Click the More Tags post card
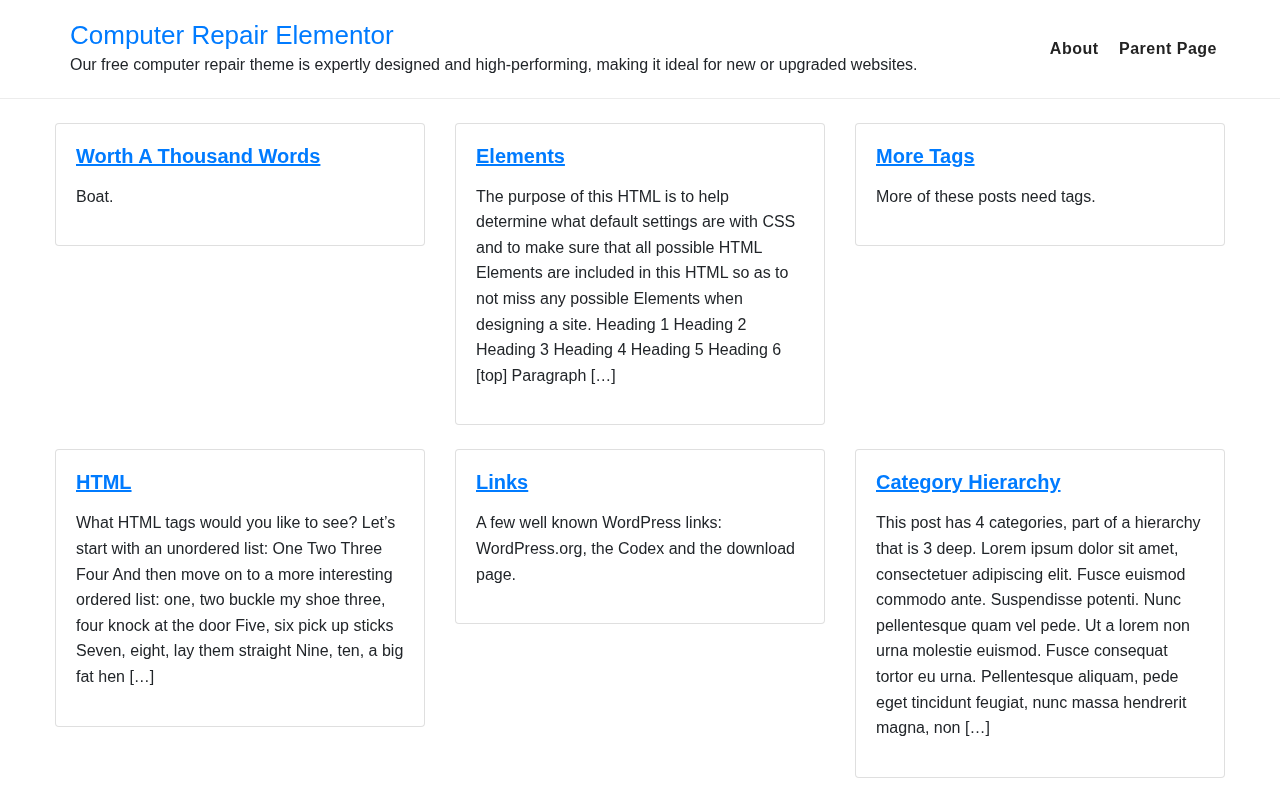 (1040, 185)
